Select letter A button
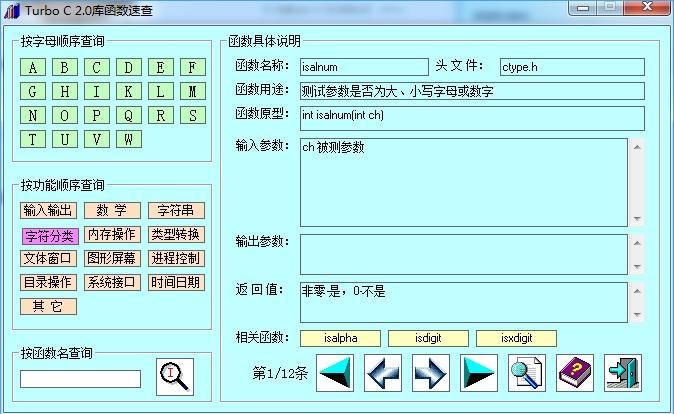 click(33, 67)
